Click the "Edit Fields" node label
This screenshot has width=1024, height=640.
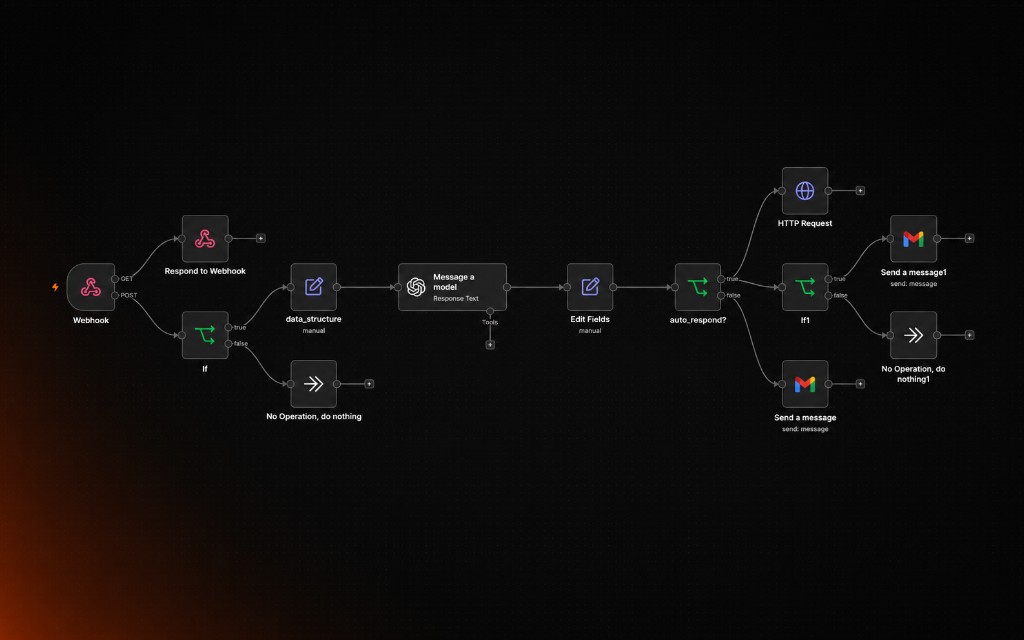click(x=590, y=319)
